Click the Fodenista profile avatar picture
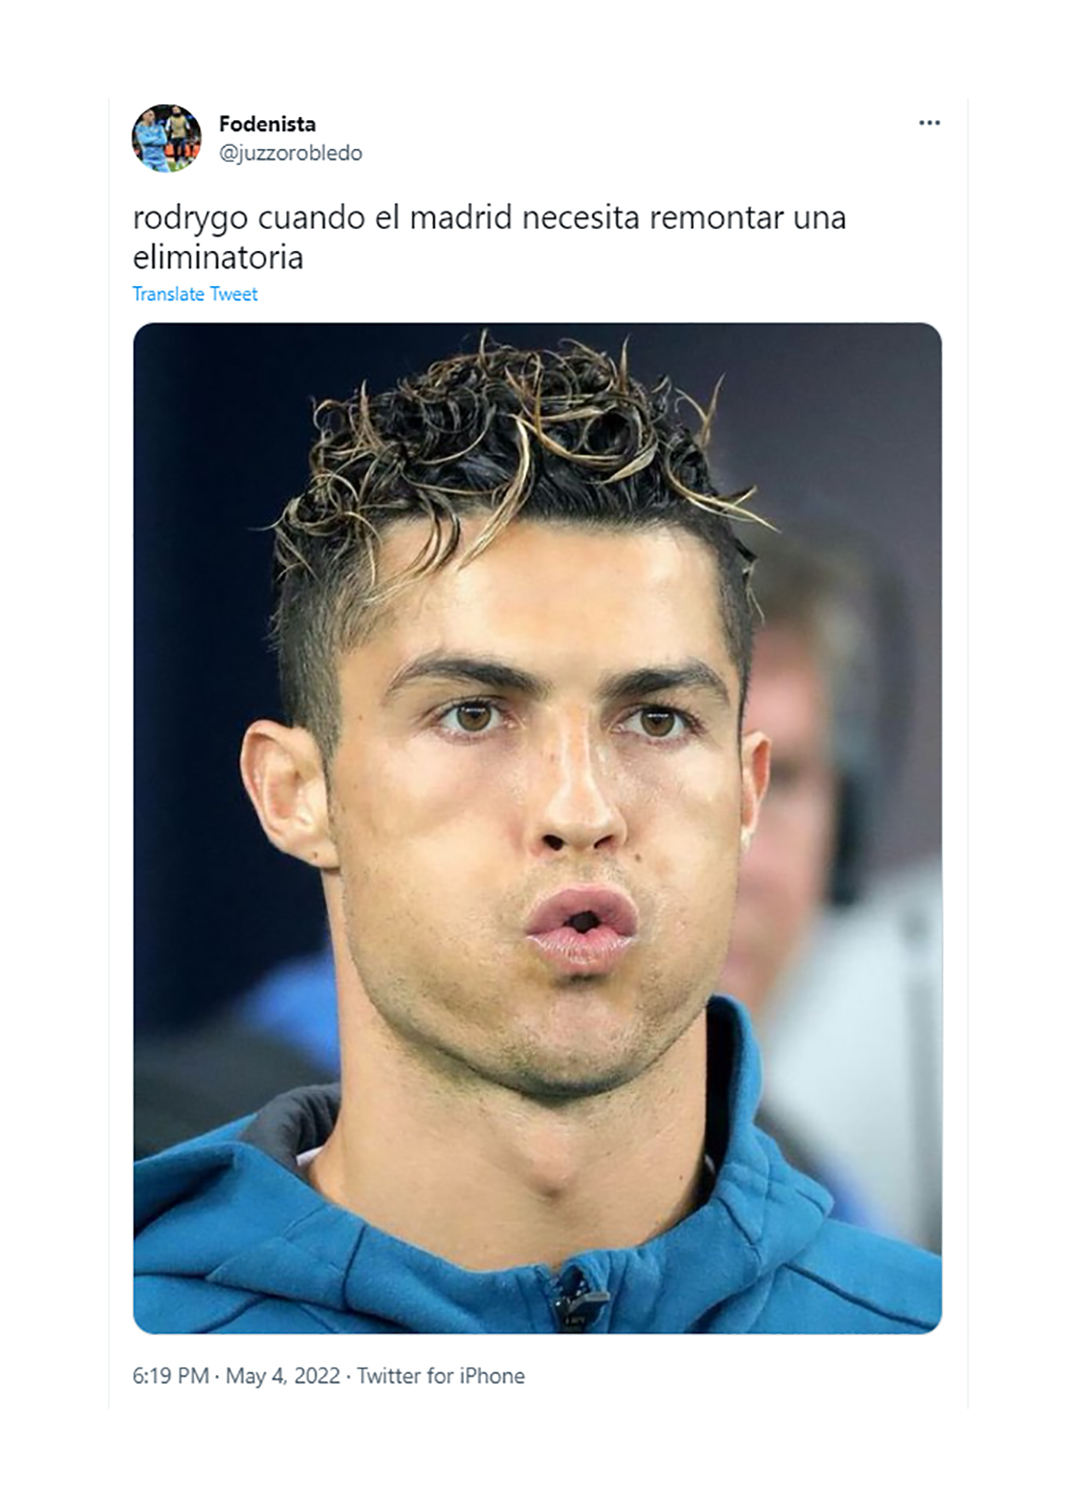Screen dimensions: 1080x1507 166,138
